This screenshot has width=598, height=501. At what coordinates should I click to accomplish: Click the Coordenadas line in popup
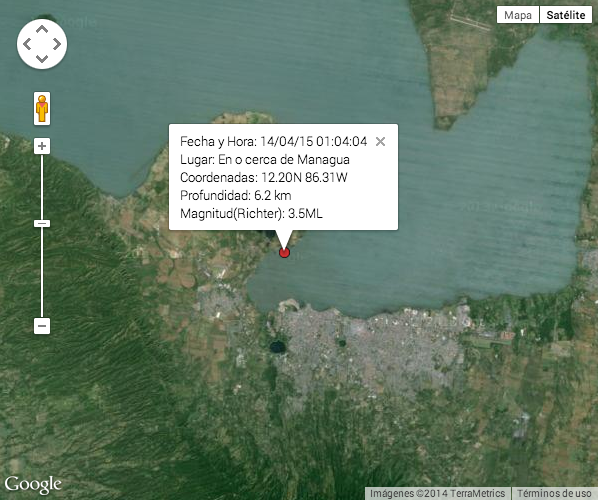(x=264, y=177)
